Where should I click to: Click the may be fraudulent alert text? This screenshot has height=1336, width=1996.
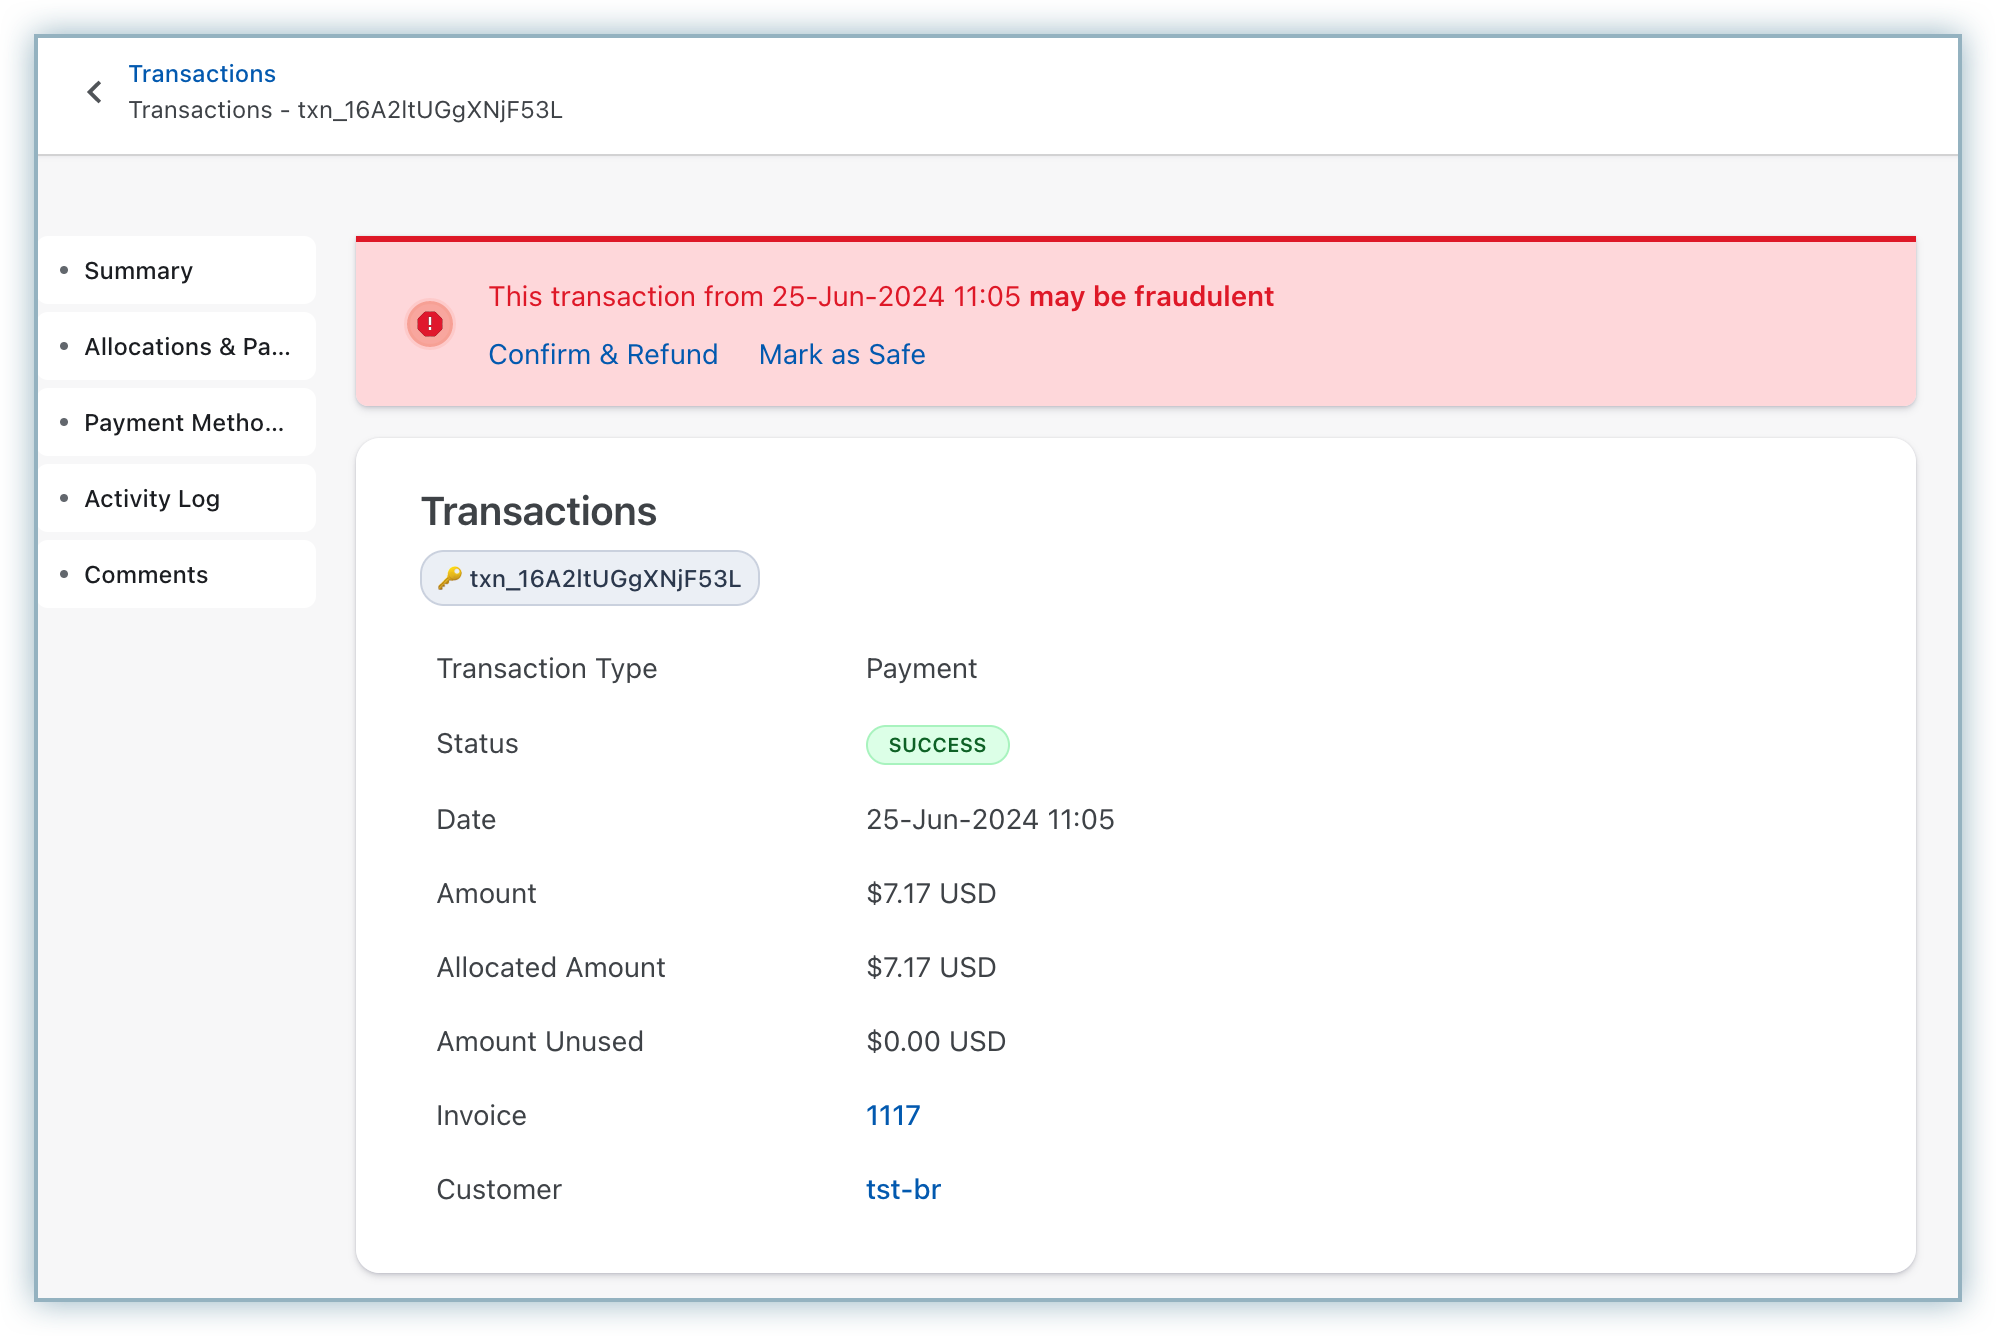pos(1151,296)
